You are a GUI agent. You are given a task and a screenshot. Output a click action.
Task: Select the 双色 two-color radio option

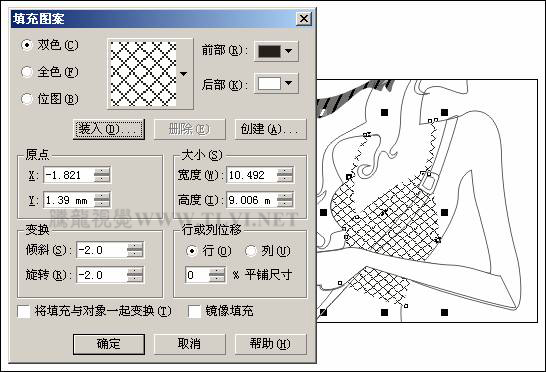point(27,45)
